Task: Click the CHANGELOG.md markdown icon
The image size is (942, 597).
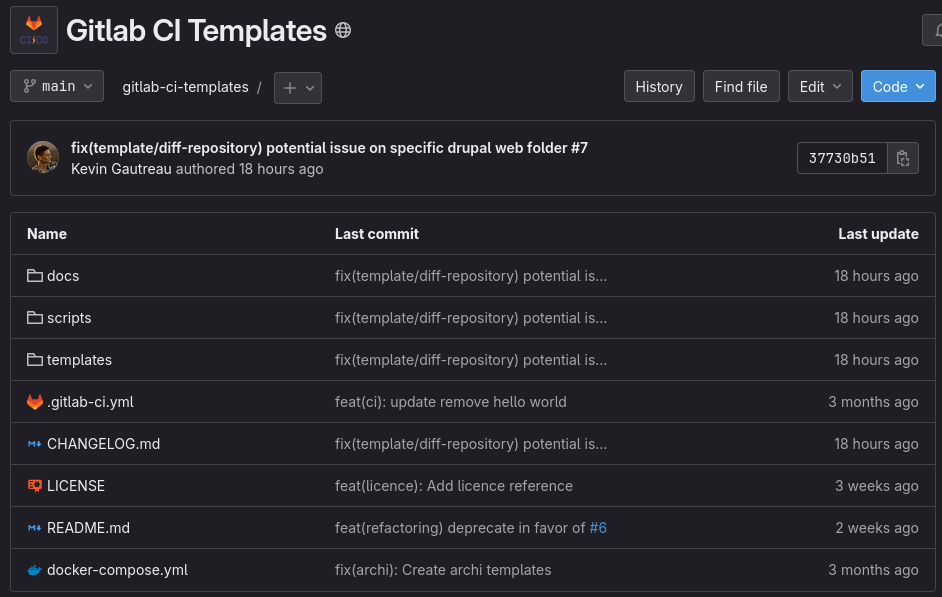Action: (x=35, y=444)
